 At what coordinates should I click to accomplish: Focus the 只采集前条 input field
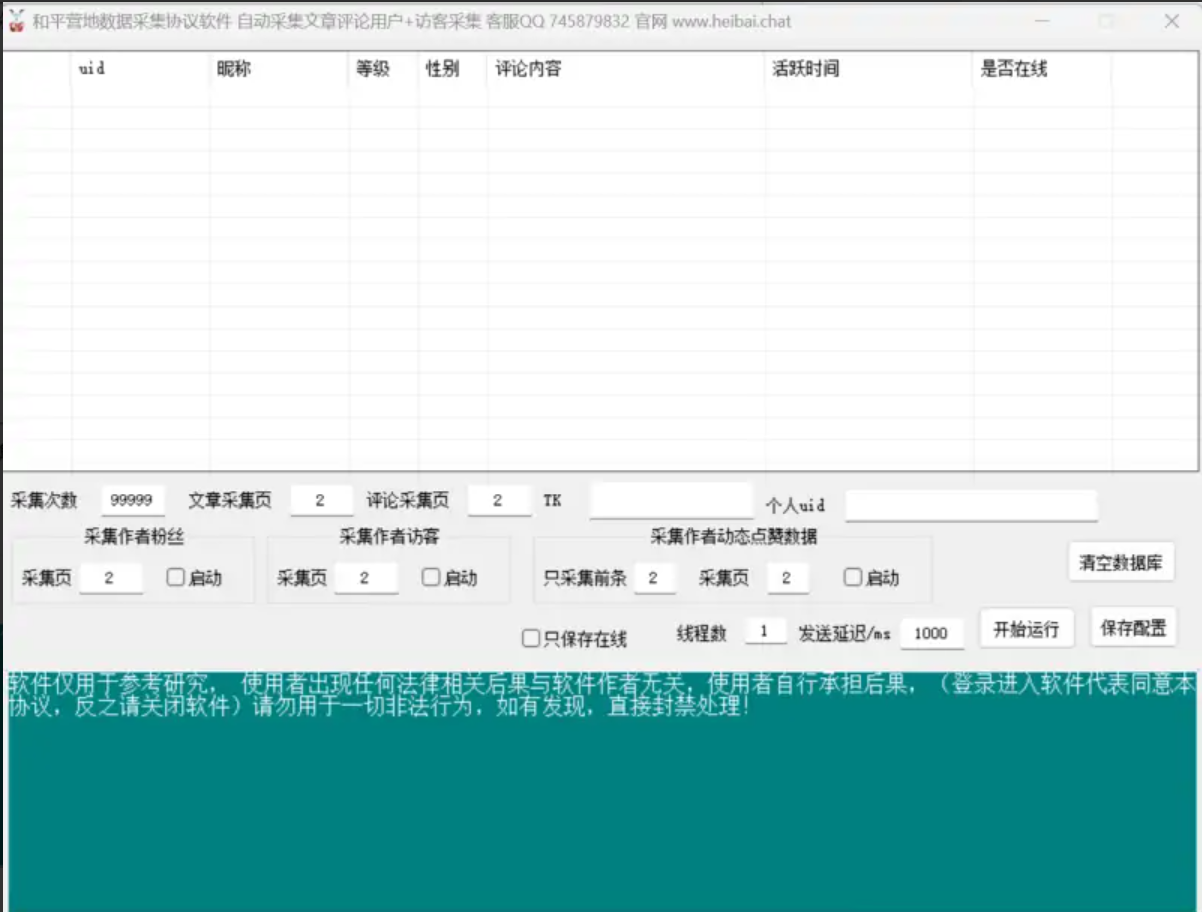click(x=654, y=577)
